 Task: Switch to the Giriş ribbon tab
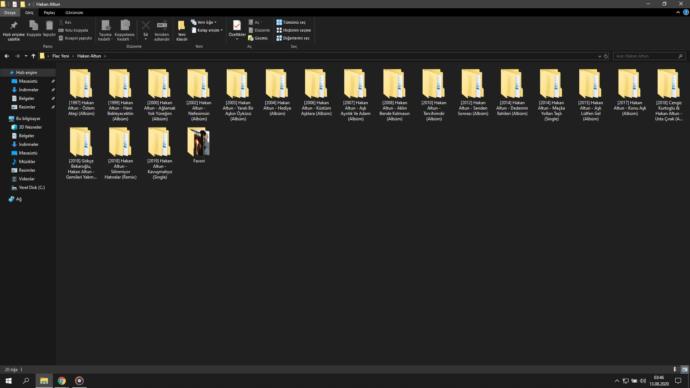tap(29, 13)
